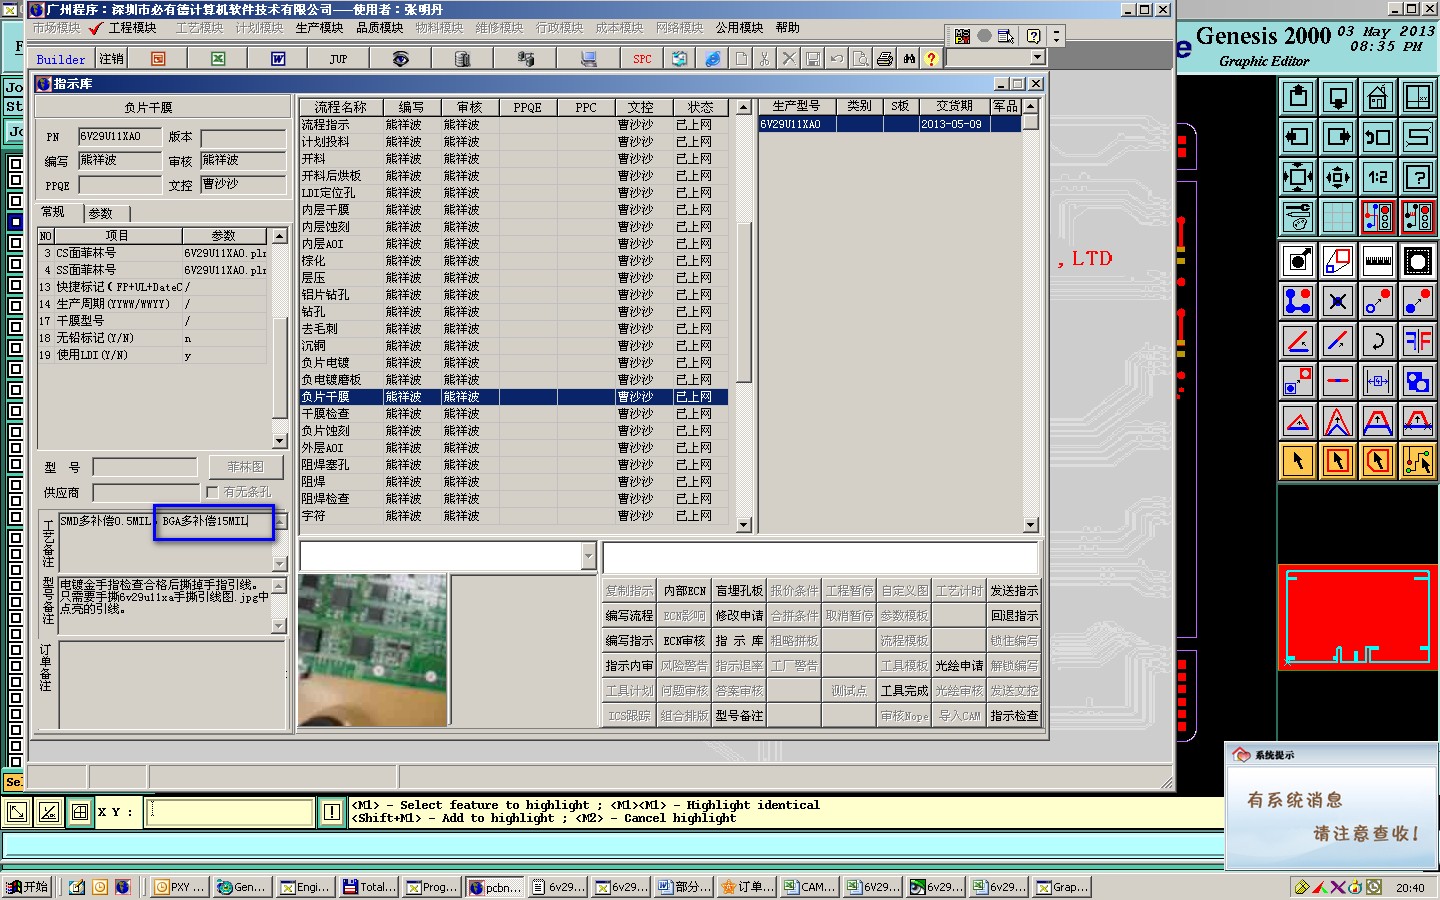Click the 指示检查 button
1440x900 pixels.
pyautogui.click(x=1014, y=716)
